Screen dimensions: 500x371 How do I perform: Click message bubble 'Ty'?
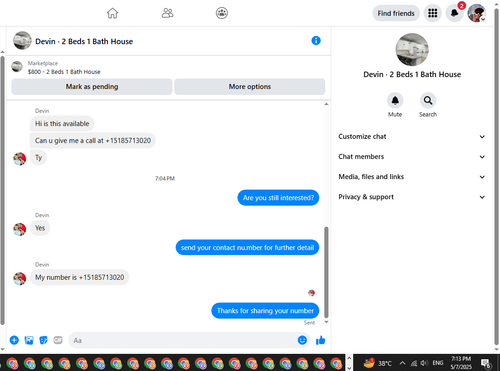coord(39,157)
